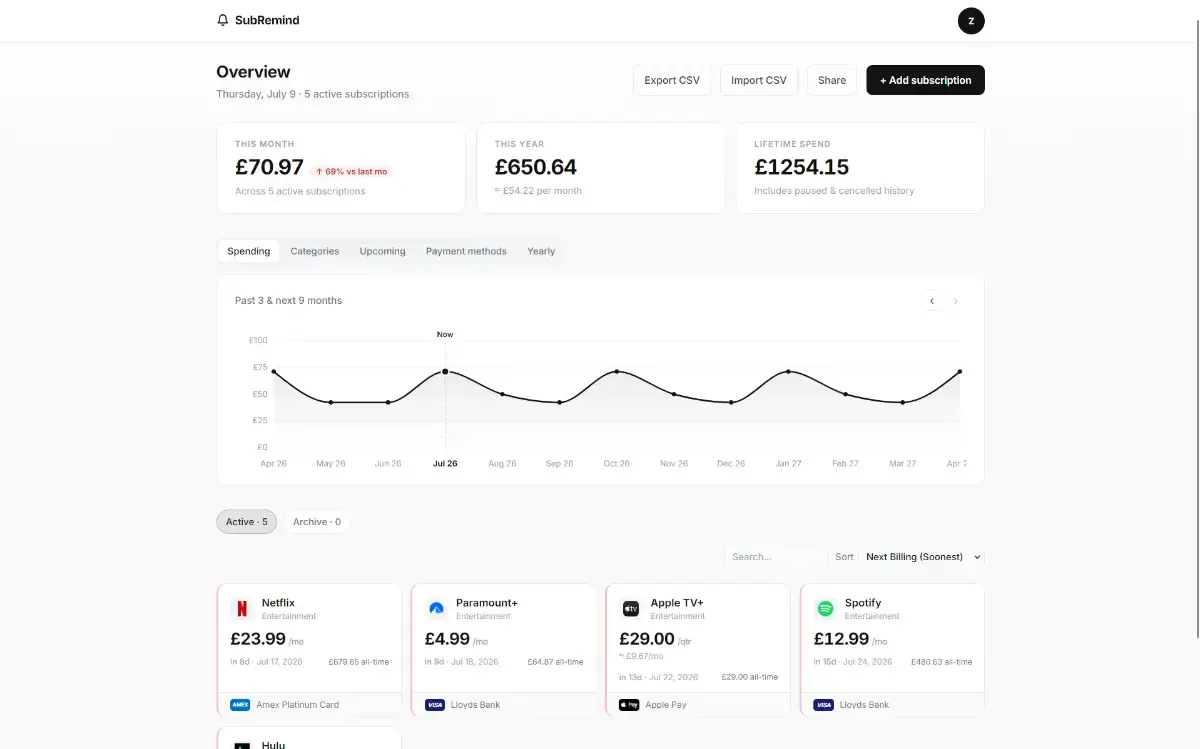Click the Now marker on the chart

click(445, 334)
